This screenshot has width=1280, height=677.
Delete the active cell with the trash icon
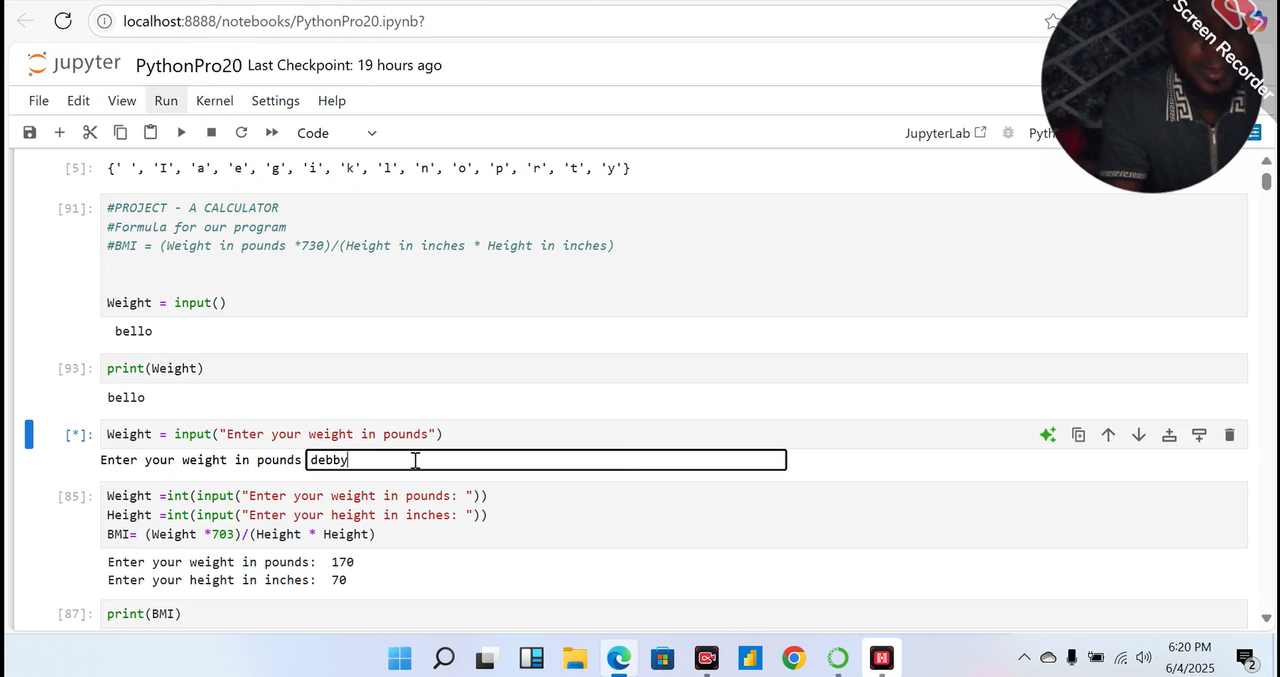(1229, 435)
